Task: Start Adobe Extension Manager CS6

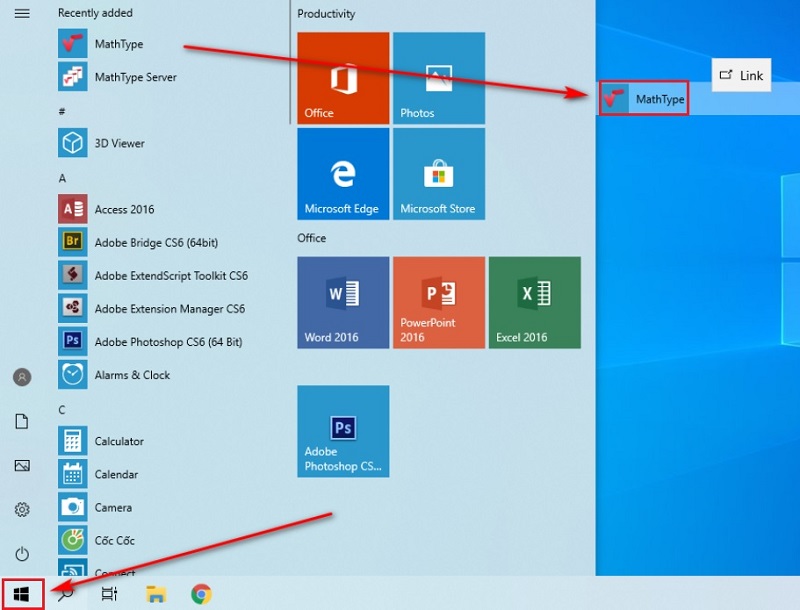Action: (x=169, y=309)
